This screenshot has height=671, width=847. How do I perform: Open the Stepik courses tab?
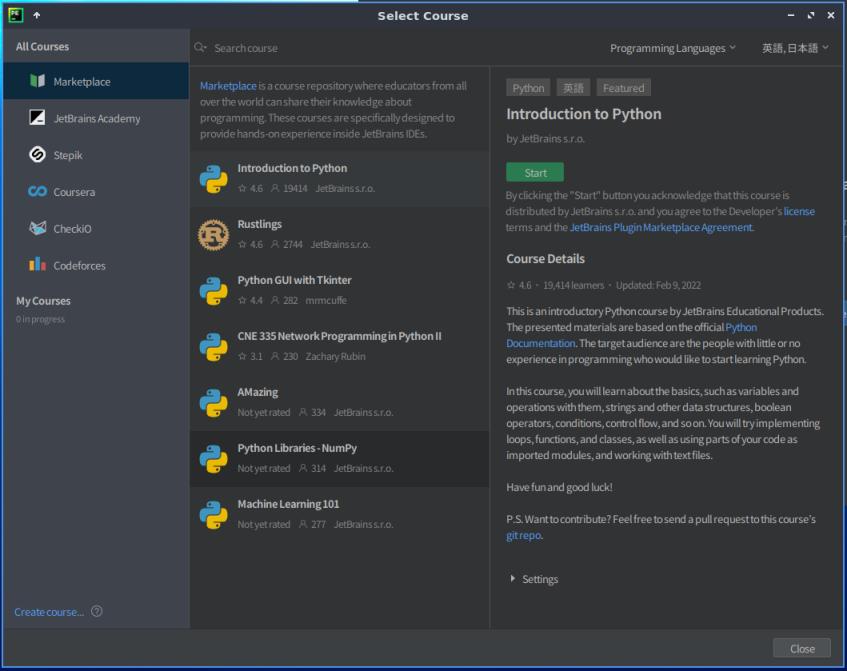[x=96, y=155]
